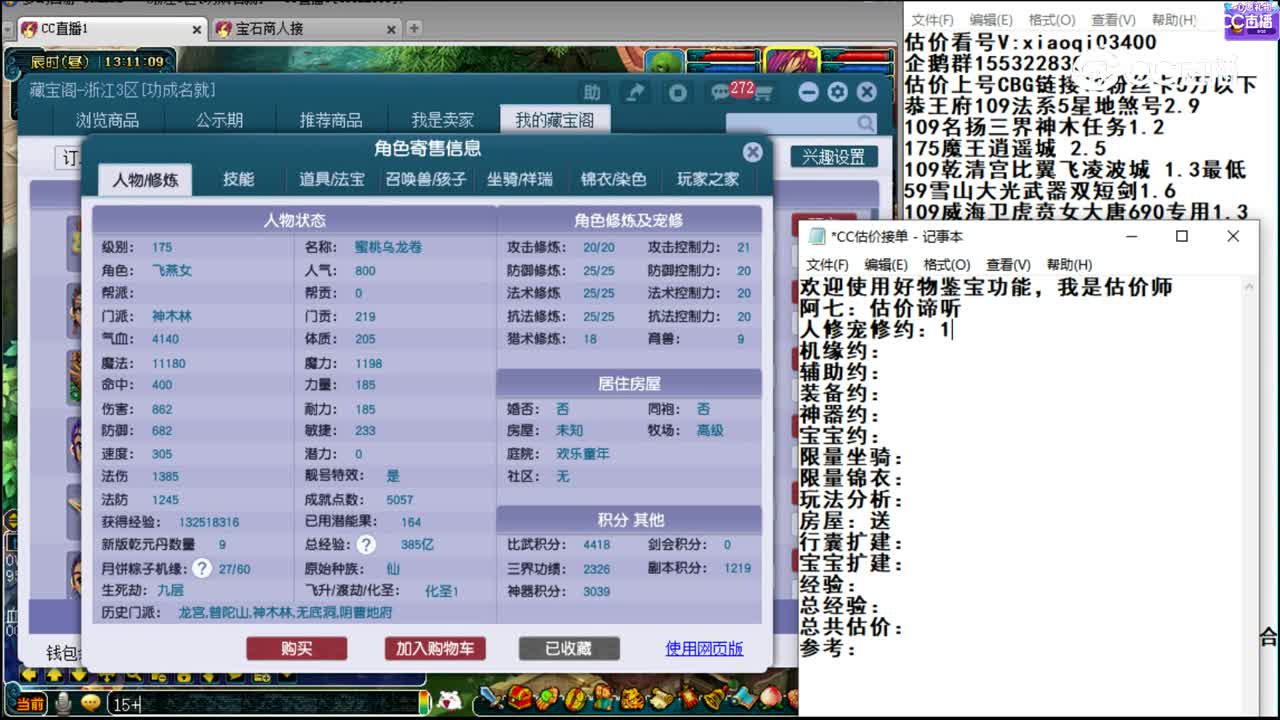The width and height of the screenshot is (1280, 720).
Task: Open 文件(F) menu in CC估价接单 Notepad
Action: click(827, 264)
